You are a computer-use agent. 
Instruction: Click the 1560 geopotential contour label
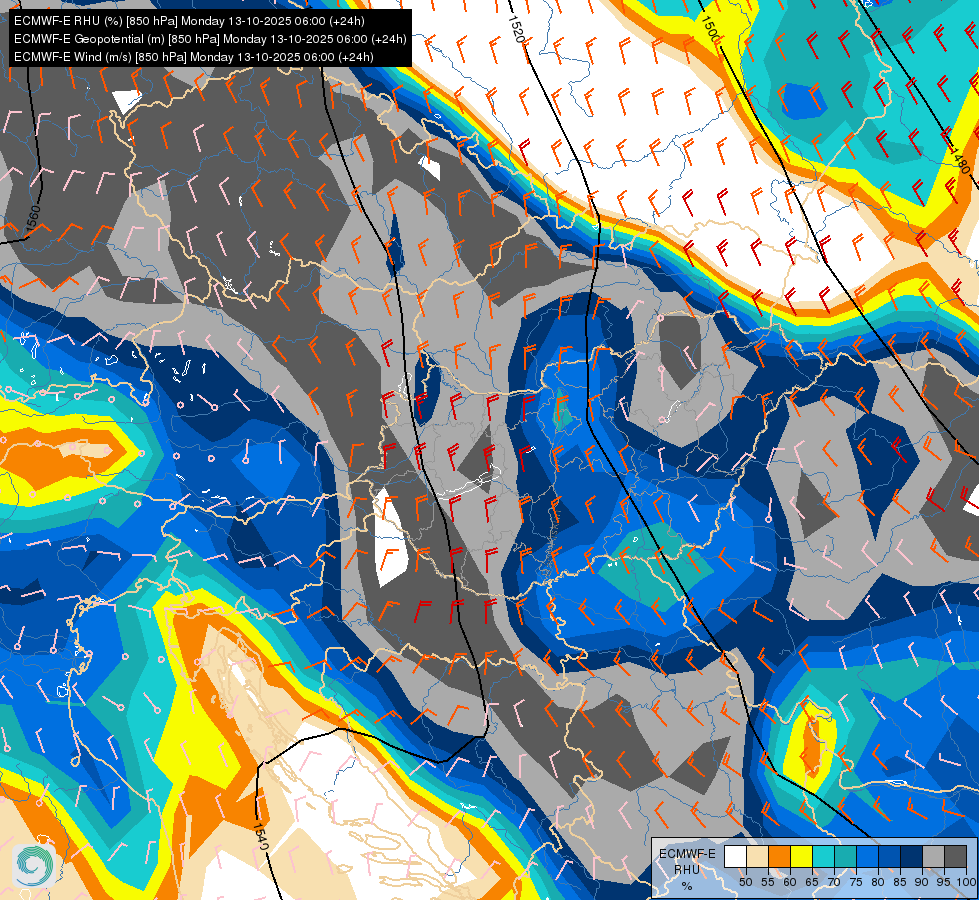tap(33, 220)
